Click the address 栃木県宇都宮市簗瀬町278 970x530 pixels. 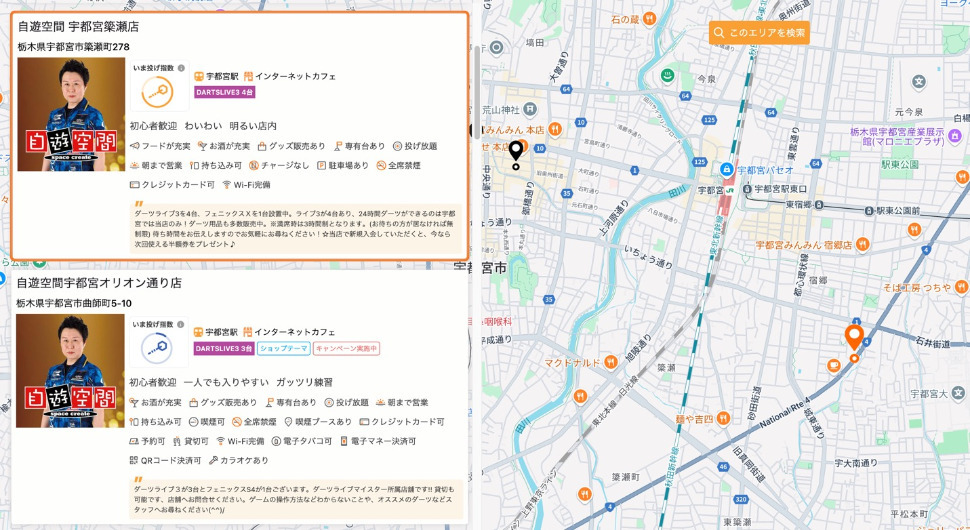(74, 47)
